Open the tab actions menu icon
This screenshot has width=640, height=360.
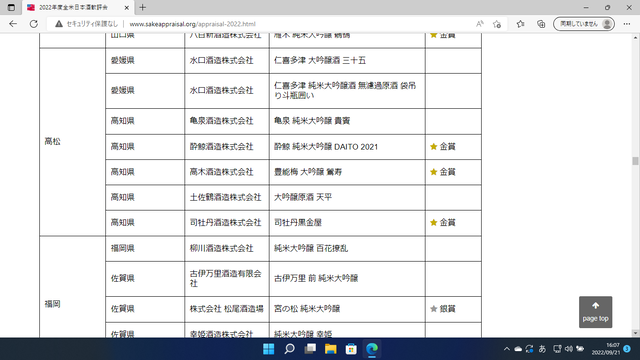point(11,7)
